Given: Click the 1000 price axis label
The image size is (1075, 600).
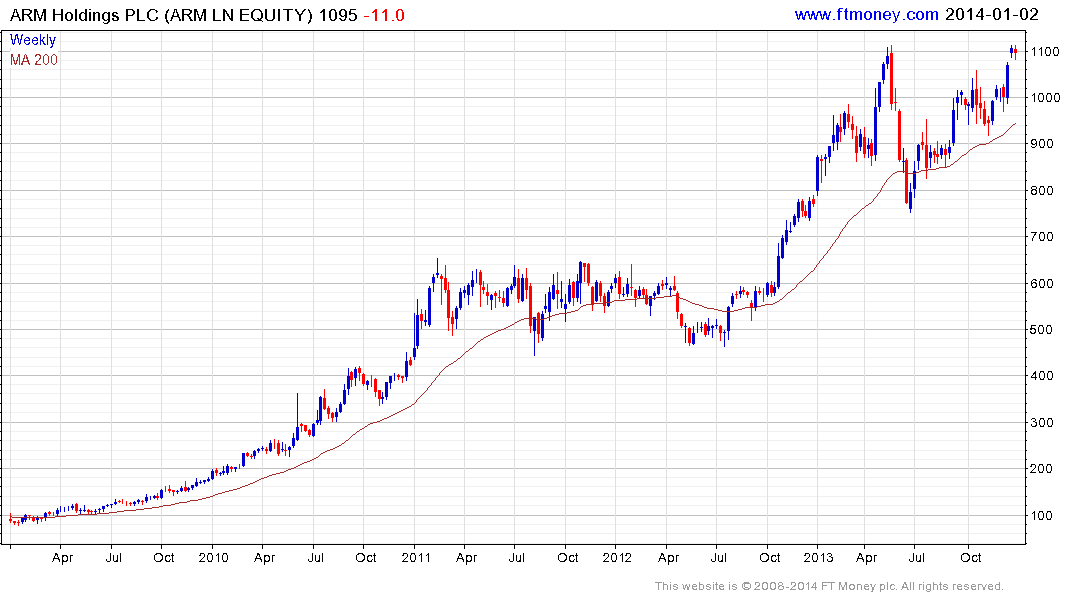Looking at the screenshot, I should (1045, 97).
